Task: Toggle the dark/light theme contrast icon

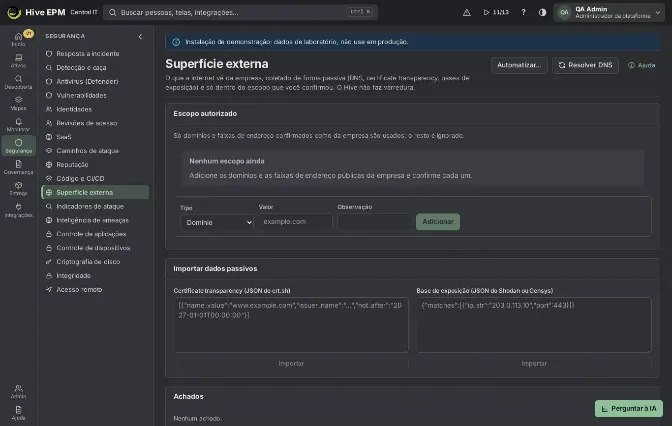Action: pyautogui.click(x=542, y=12)
